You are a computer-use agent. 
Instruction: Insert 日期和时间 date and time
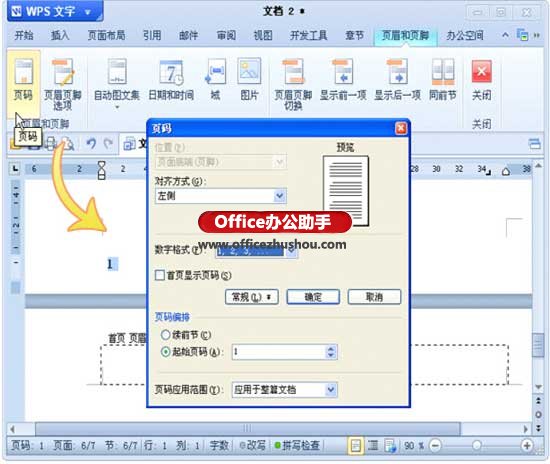pos(171,72)
